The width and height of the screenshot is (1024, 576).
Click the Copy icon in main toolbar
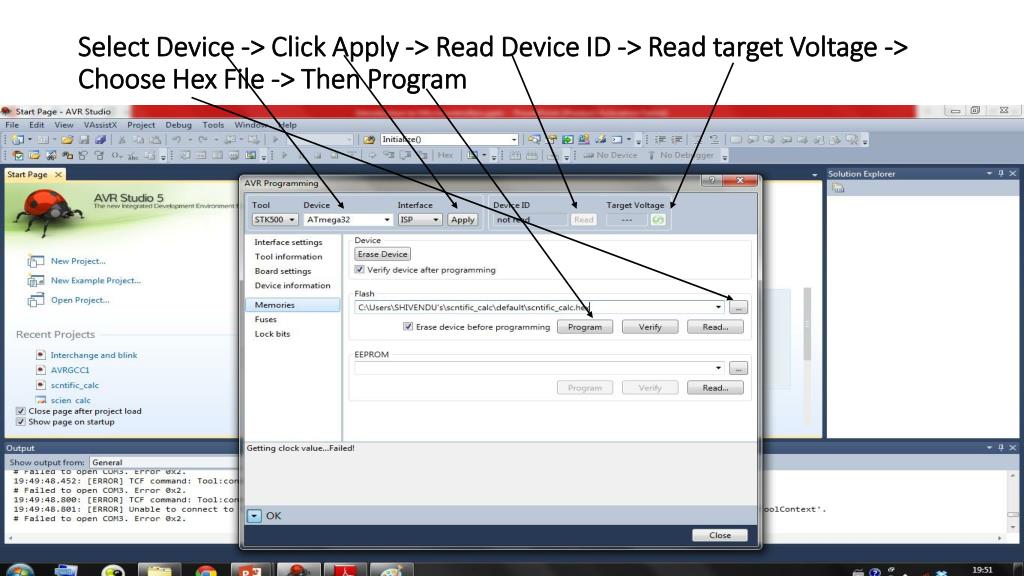coord(138,140)
